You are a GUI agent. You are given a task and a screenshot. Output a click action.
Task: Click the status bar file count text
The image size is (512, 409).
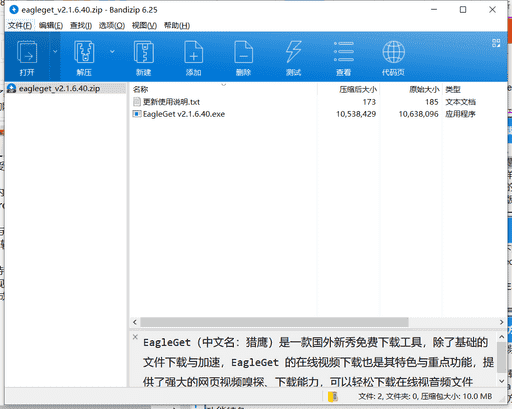click(x=425, y=396)
